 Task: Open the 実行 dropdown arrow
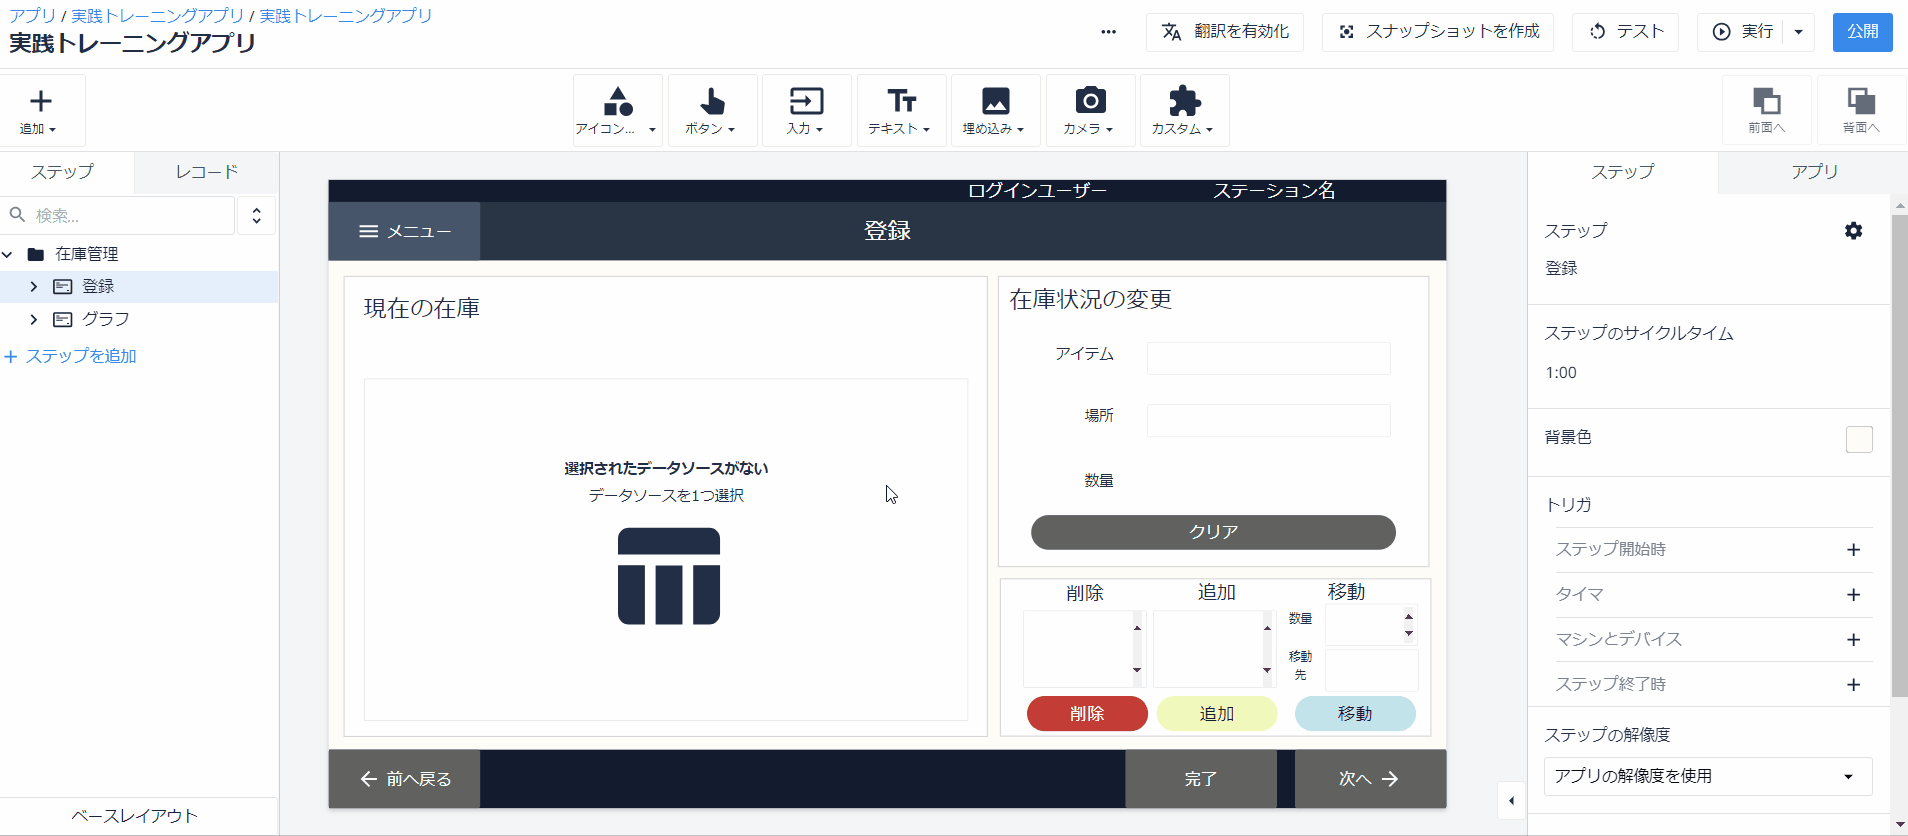click(x=1798, y=32)
